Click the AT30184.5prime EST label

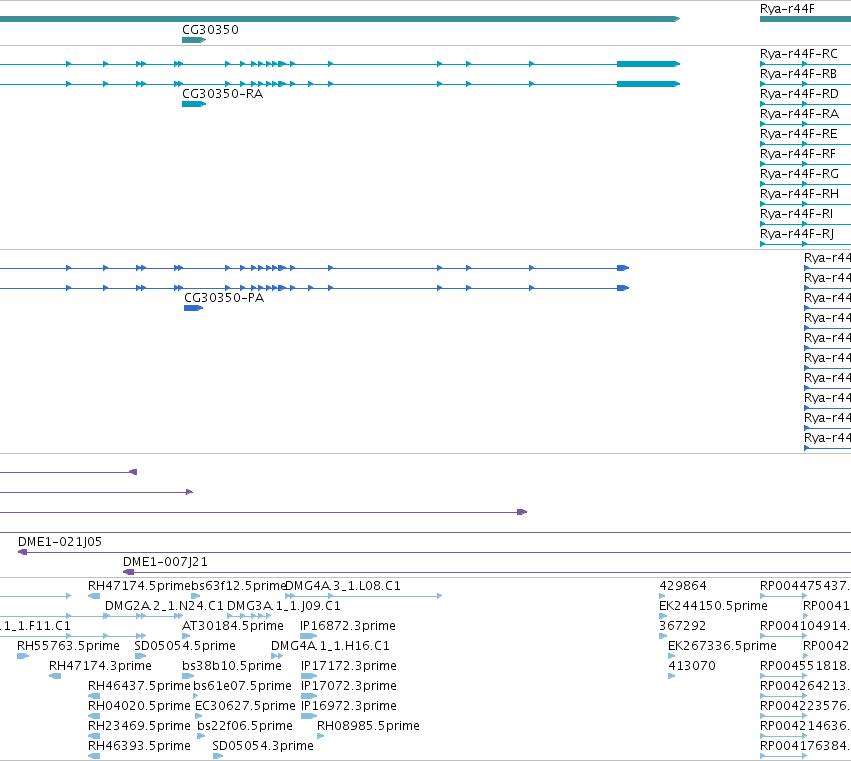point(233,626)
